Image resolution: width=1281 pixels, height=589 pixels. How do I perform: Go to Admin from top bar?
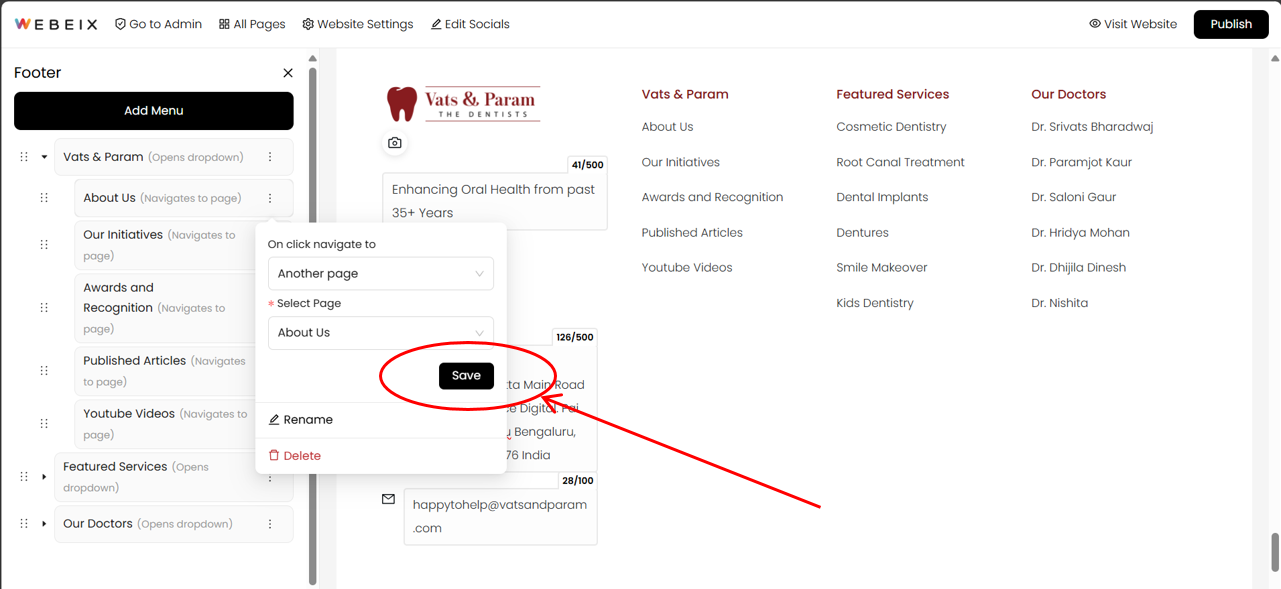pyautogui.click(x=158, y=24)
